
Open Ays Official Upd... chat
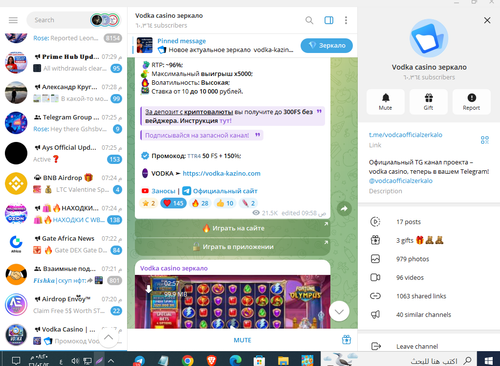coord(63,153)
